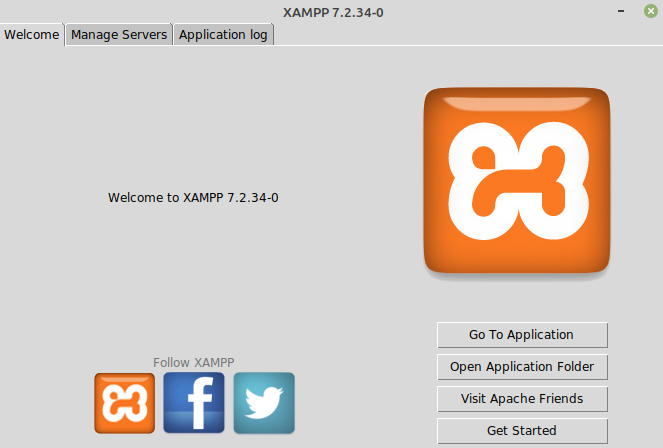
Task: Click the white bird on the Twitter tile
Action: (264, 404)
